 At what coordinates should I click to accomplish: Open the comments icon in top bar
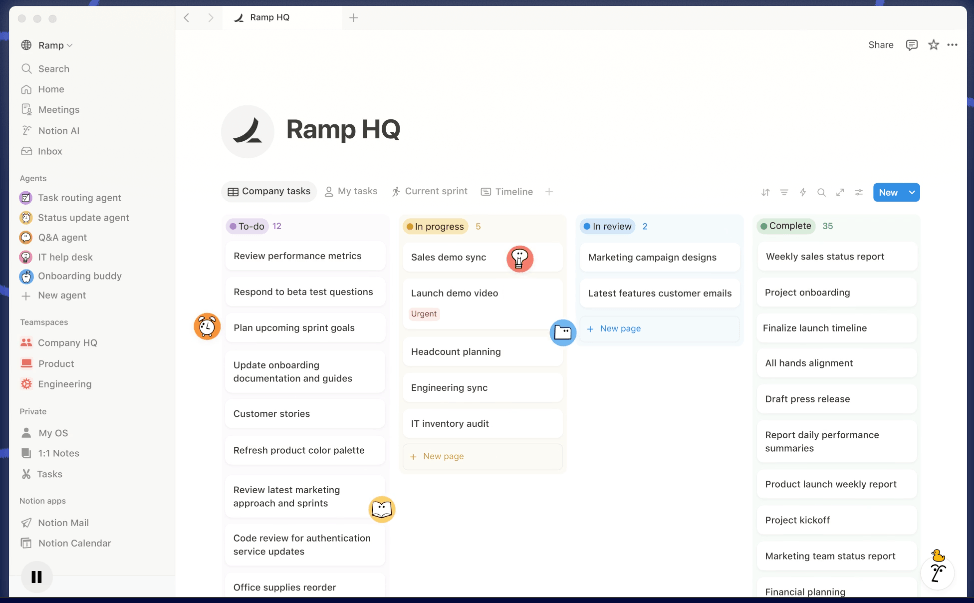(911, 45)
